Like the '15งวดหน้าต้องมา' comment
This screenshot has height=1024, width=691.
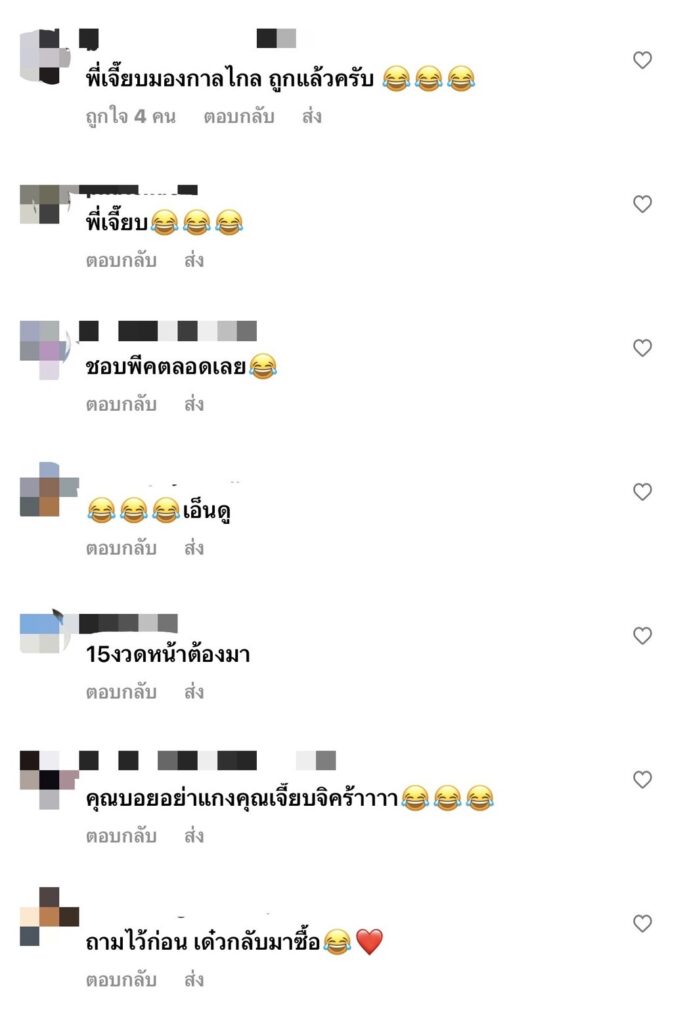642,635
